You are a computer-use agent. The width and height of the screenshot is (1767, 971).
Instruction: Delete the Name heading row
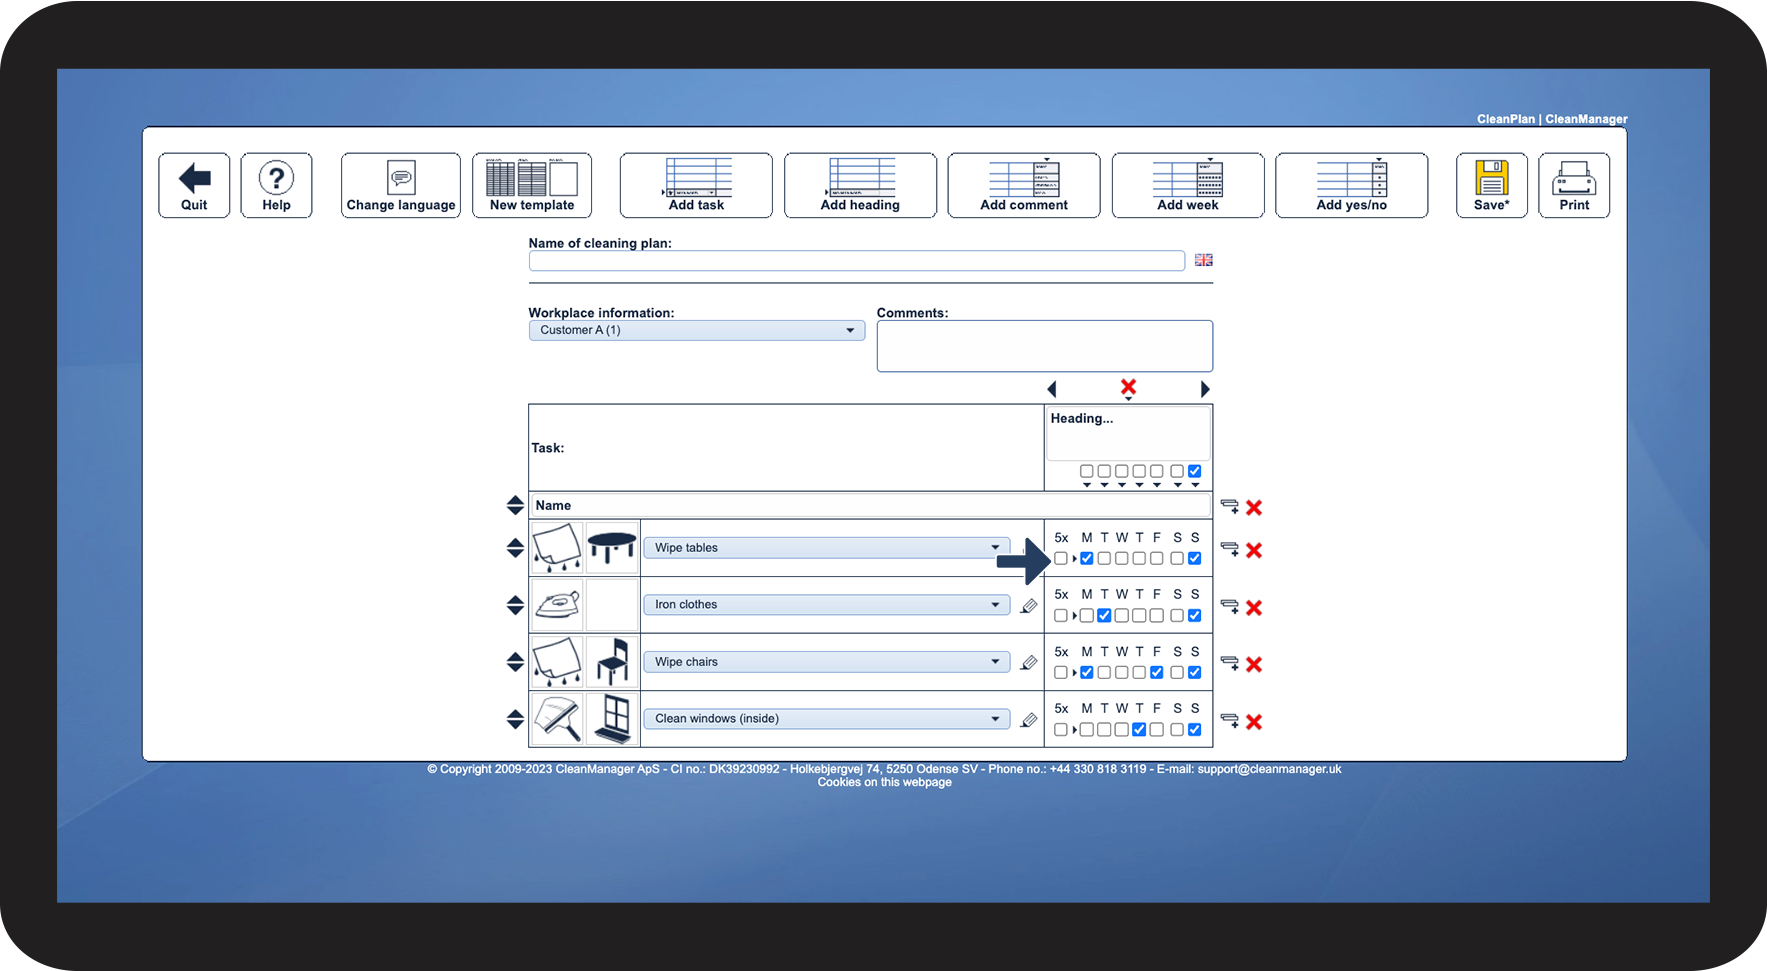pos(1254,507)
